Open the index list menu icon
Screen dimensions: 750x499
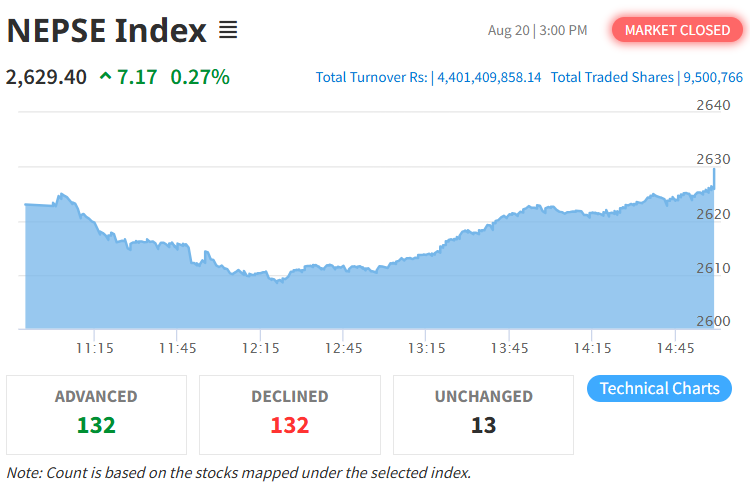[x=228, y=30]
